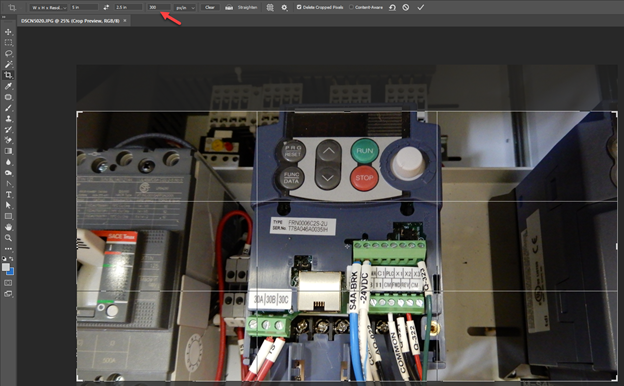Viewport: 624px width, 386px height.
Task: Click the foreground color swatch
Action: (x=6, y=267)
